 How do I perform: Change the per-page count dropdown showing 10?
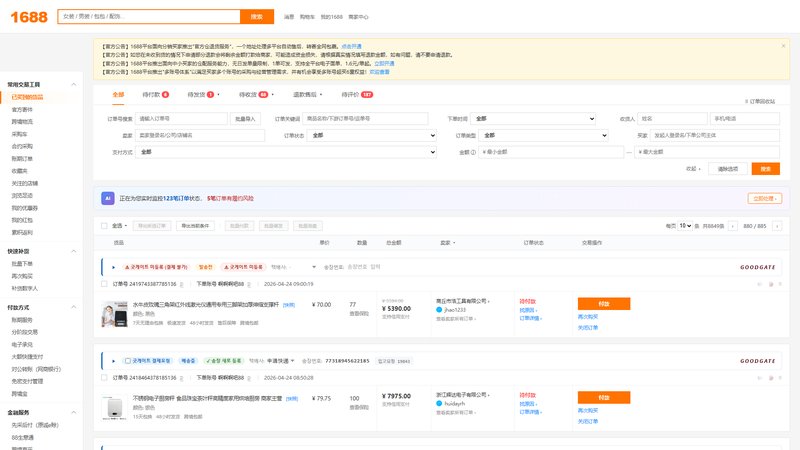point(685,226)
